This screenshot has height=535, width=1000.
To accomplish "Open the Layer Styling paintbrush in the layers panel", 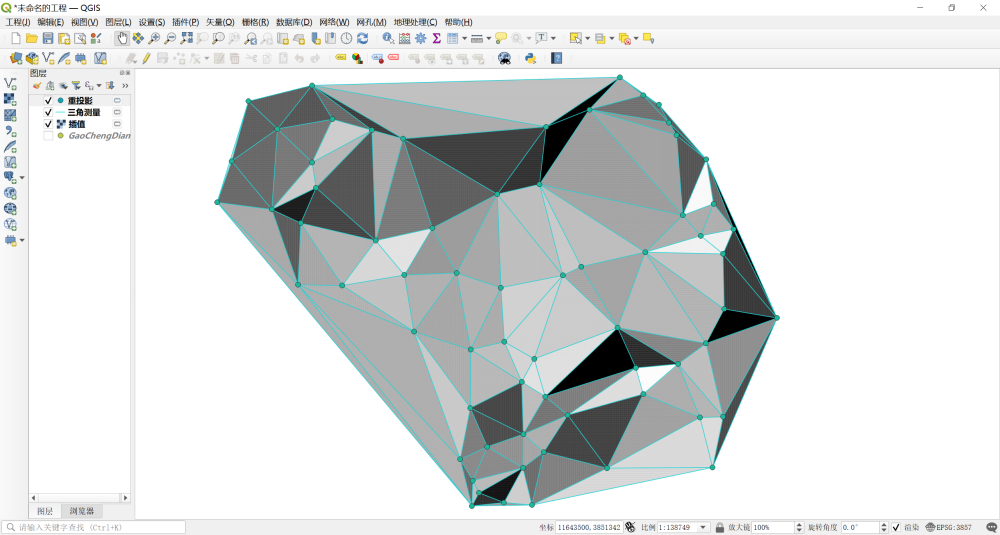I will coord(36,85).
